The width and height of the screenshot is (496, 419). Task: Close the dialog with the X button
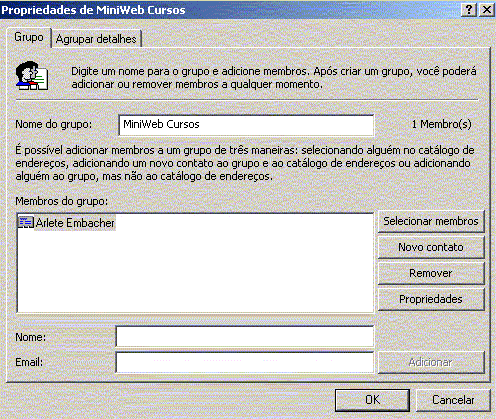point(487,10)
